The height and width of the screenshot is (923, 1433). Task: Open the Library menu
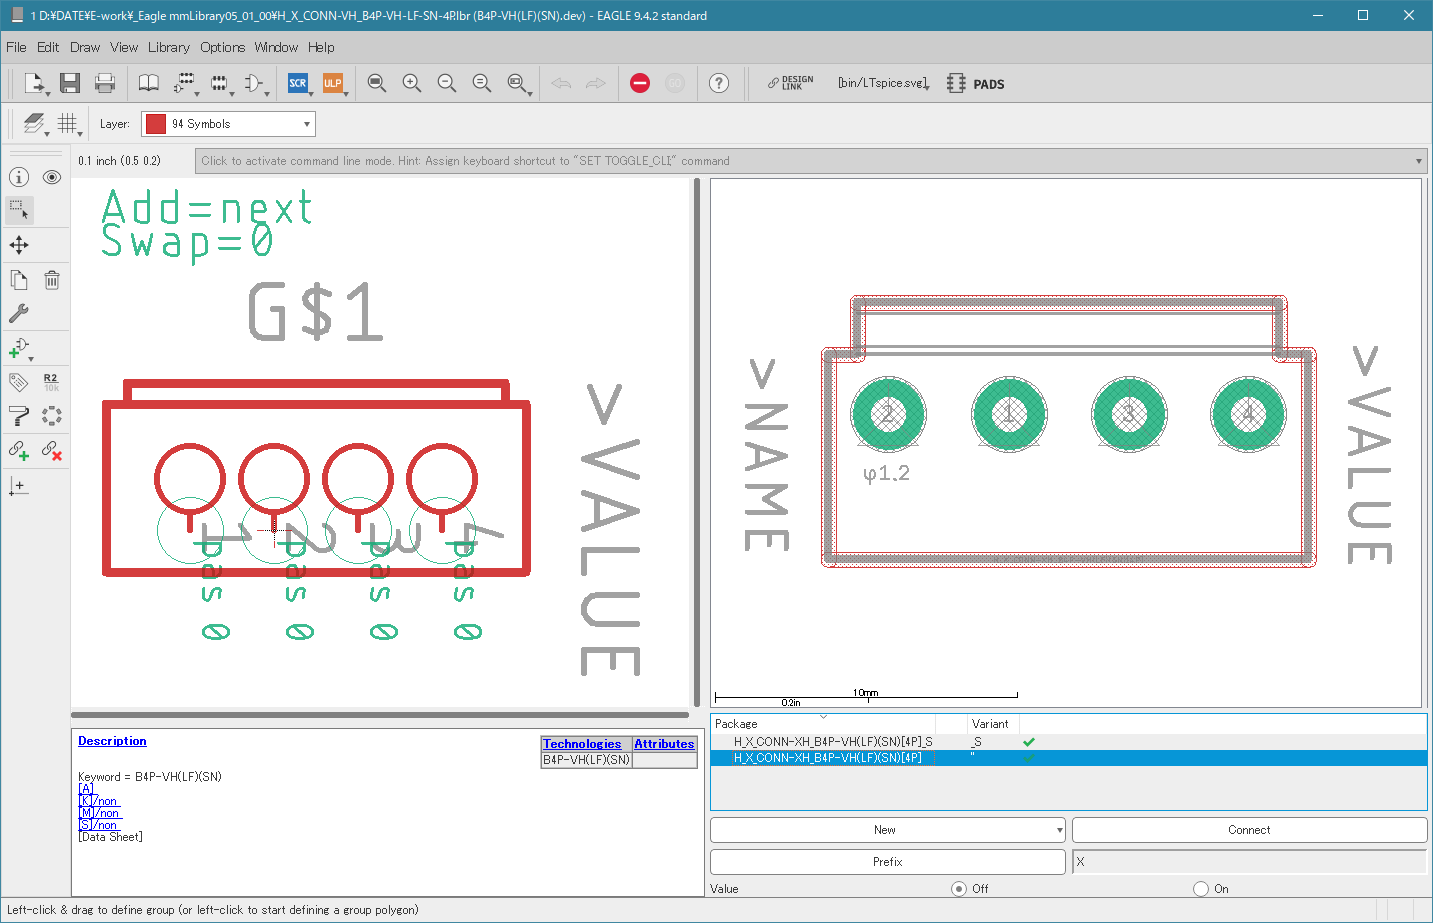168,47
